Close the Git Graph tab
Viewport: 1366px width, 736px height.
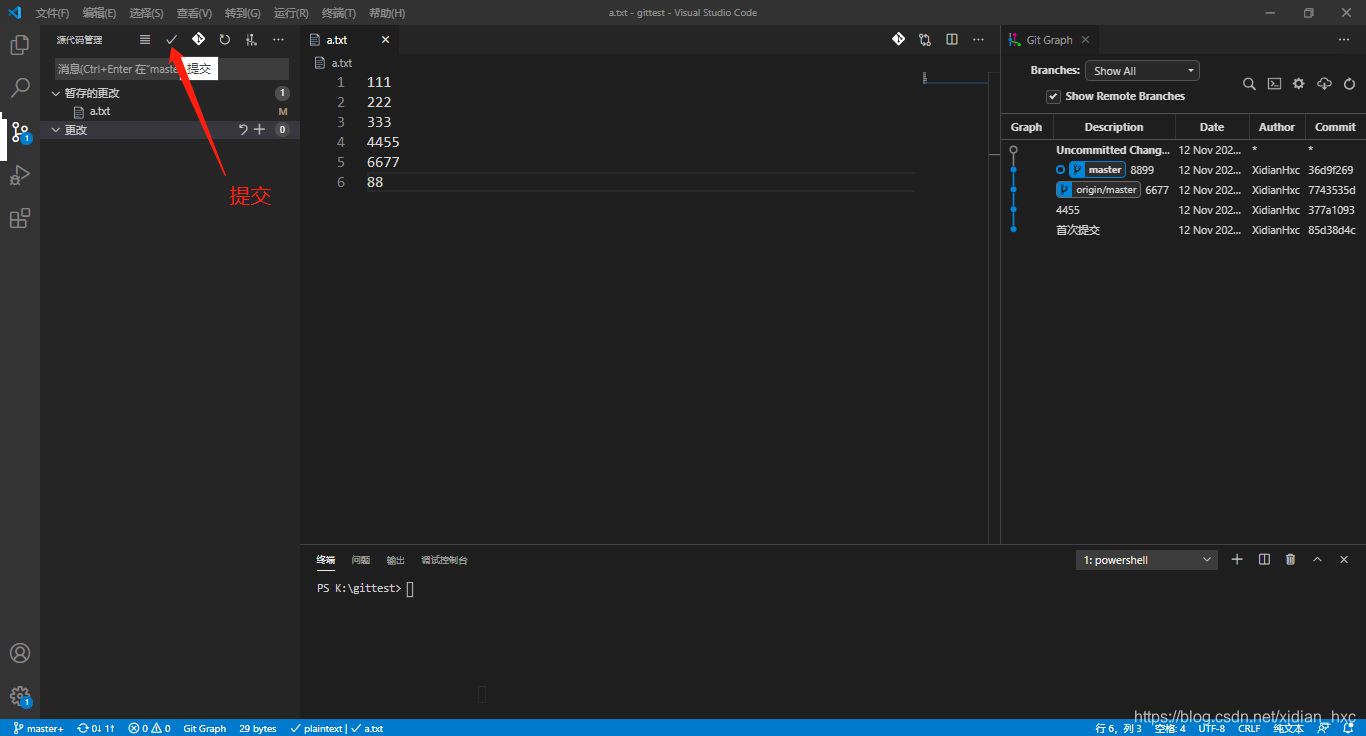(1085, 40)
